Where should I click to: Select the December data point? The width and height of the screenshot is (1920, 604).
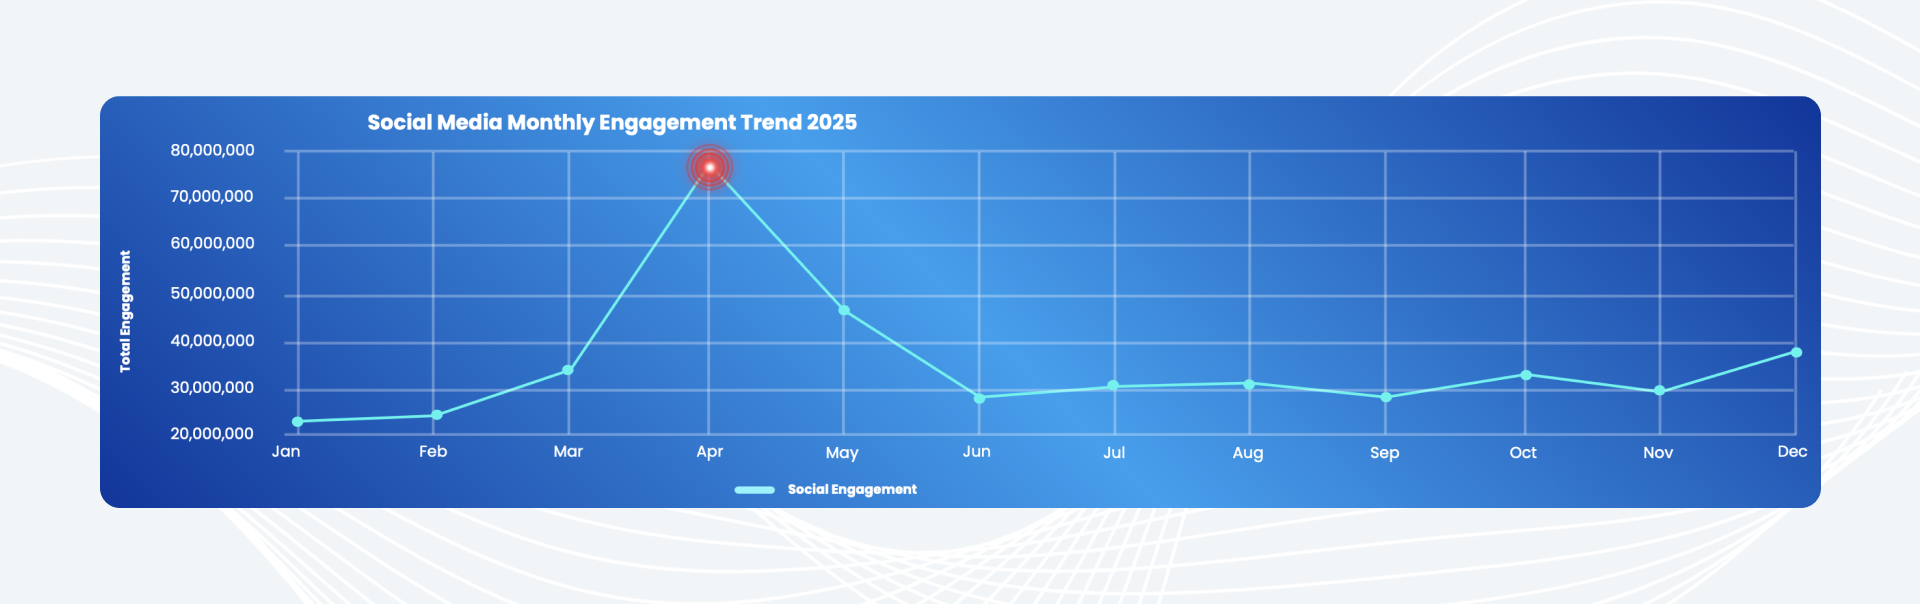pos(1796,352)
